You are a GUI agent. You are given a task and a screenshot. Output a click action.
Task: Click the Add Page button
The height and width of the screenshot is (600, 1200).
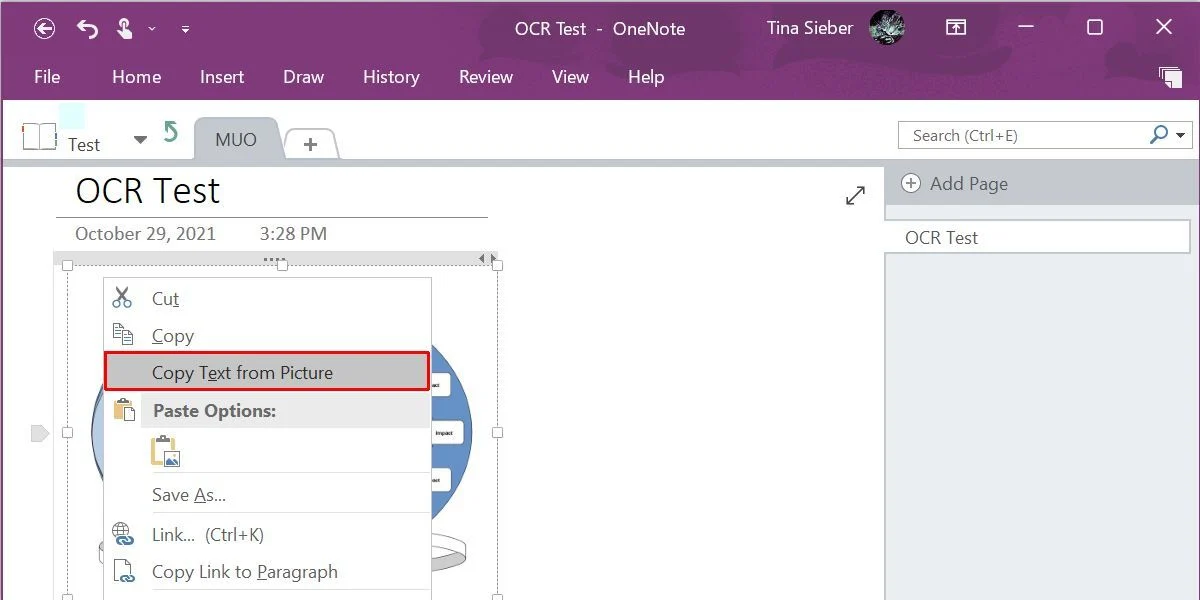point(955,184)
